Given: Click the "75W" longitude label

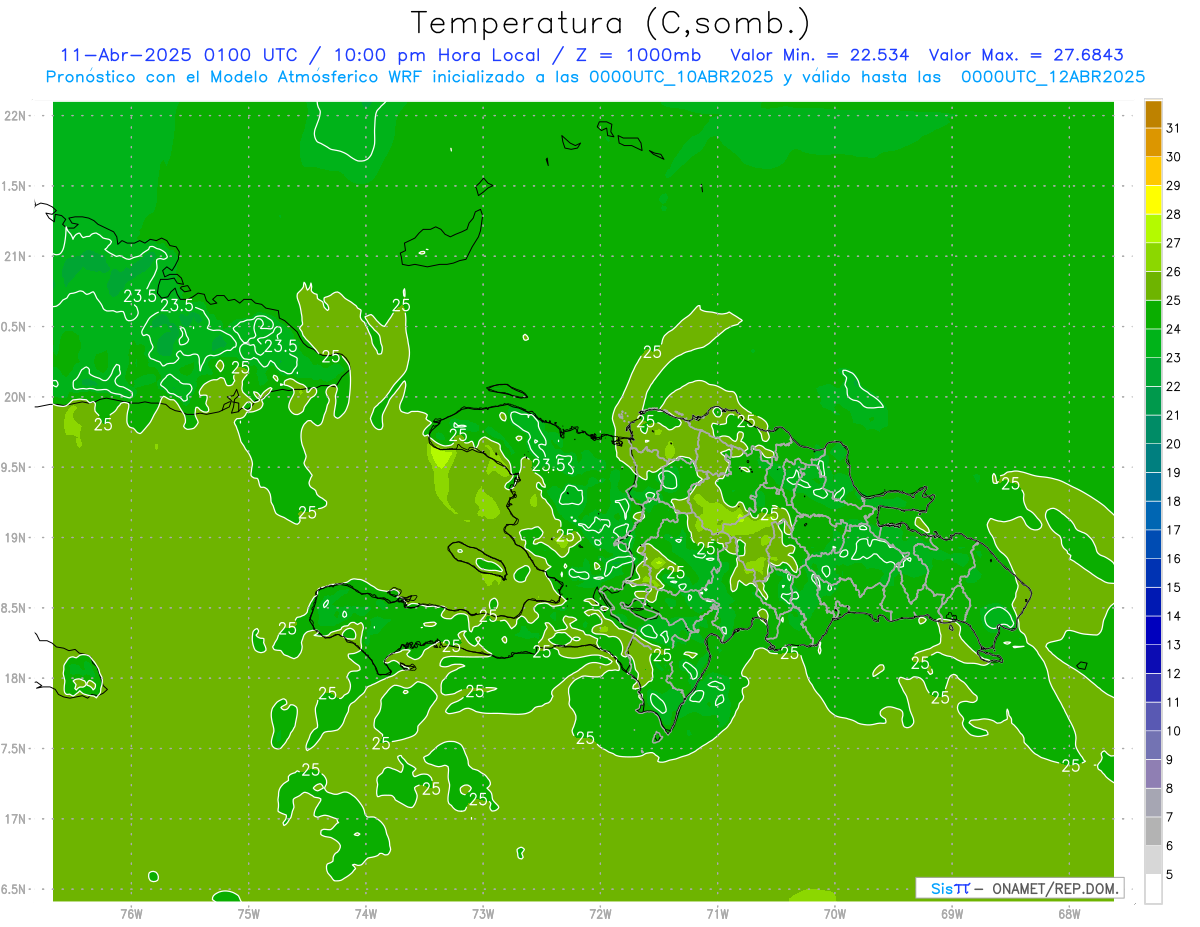Looking at the screenshot, I should tap(249, 913).
